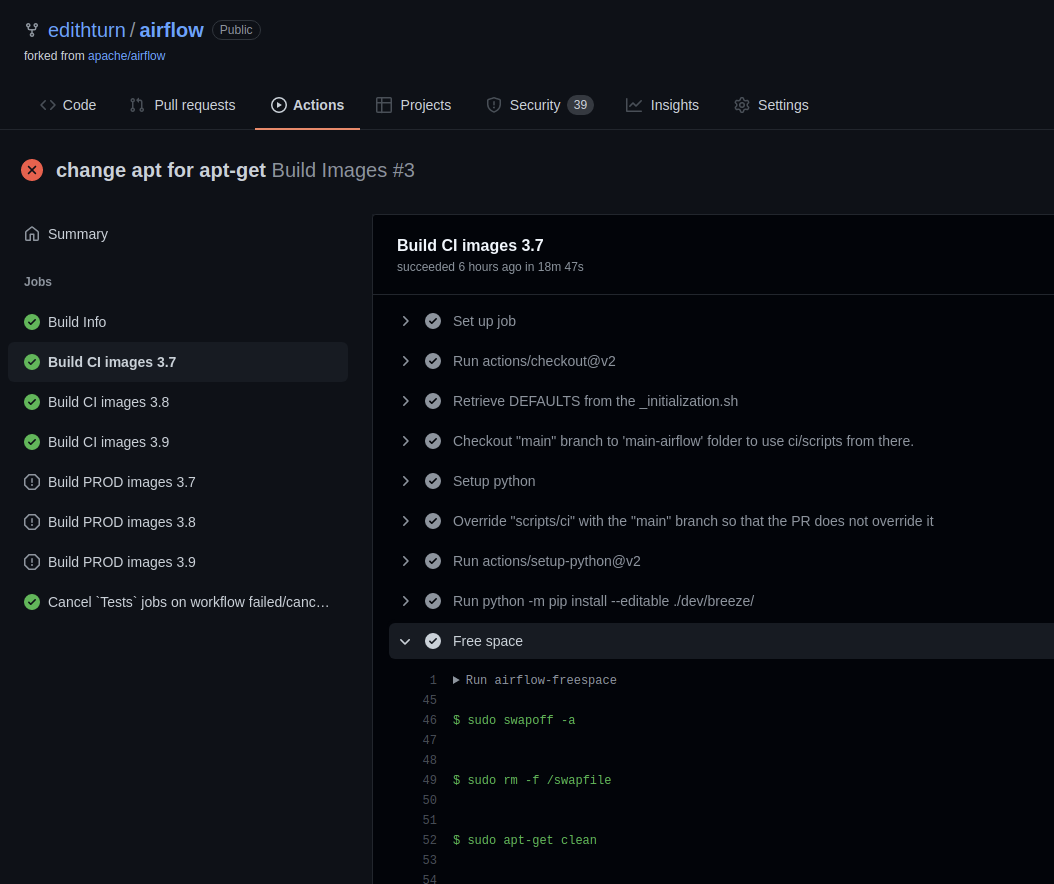Open the Projects tab
The width and height of the screenshot is (1054, 884).
tap(413, 105)
